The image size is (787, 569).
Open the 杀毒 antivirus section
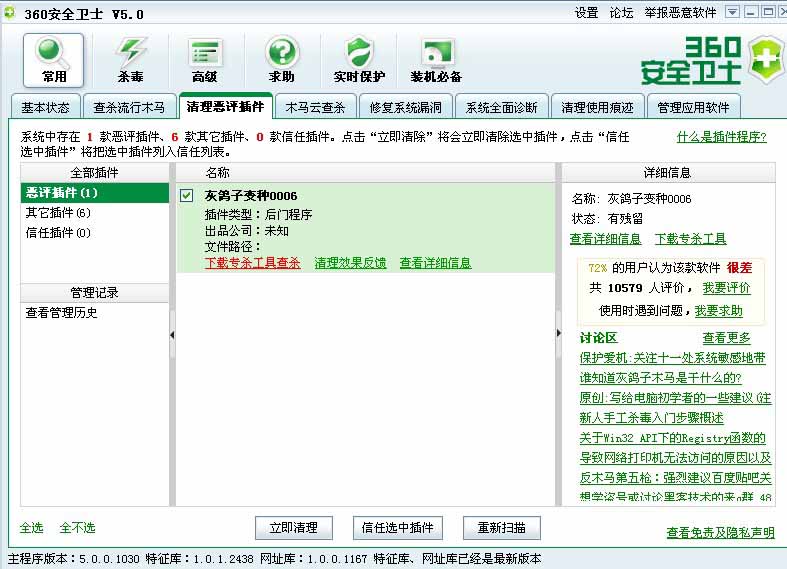pos(130,60)
